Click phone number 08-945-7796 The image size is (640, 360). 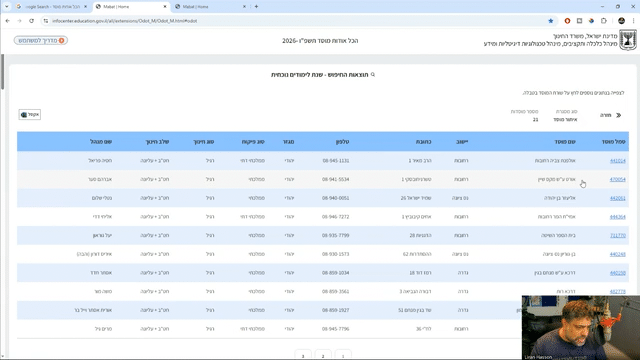[336, 329]
